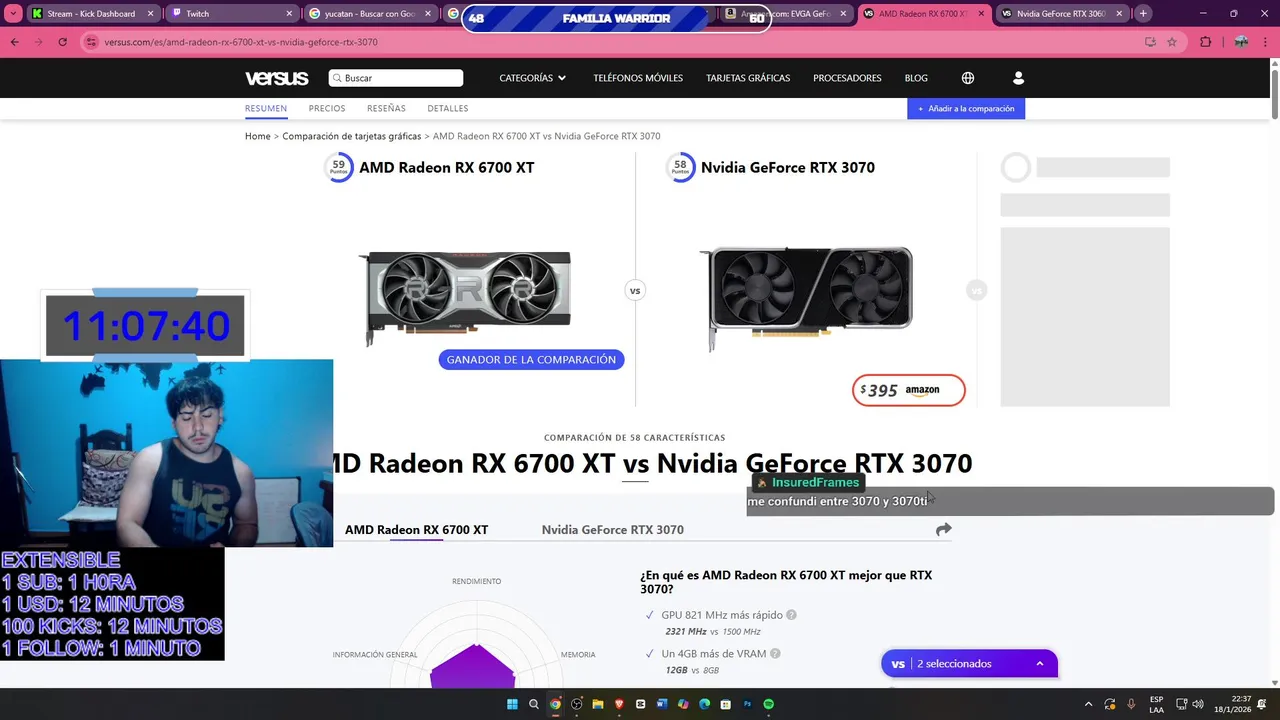Open the Windows Start menu
Screen dimensions: 1280x720
(x=512, y=704)
